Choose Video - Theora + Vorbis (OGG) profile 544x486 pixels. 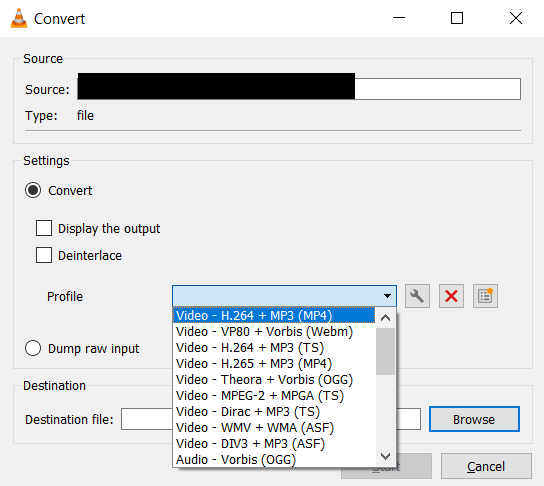click(274, 380)
